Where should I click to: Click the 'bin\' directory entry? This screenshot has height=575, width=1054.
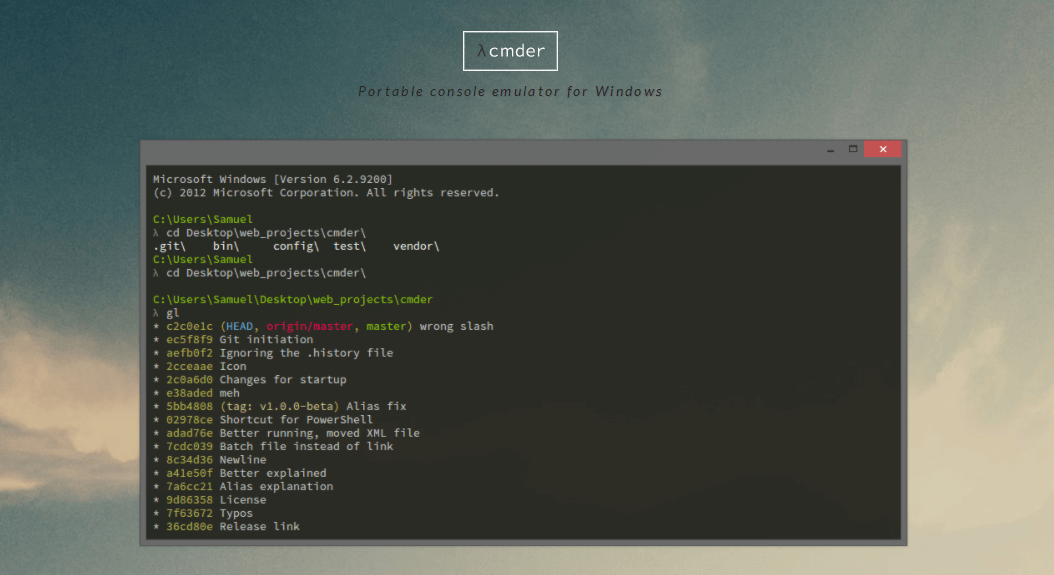226,246
